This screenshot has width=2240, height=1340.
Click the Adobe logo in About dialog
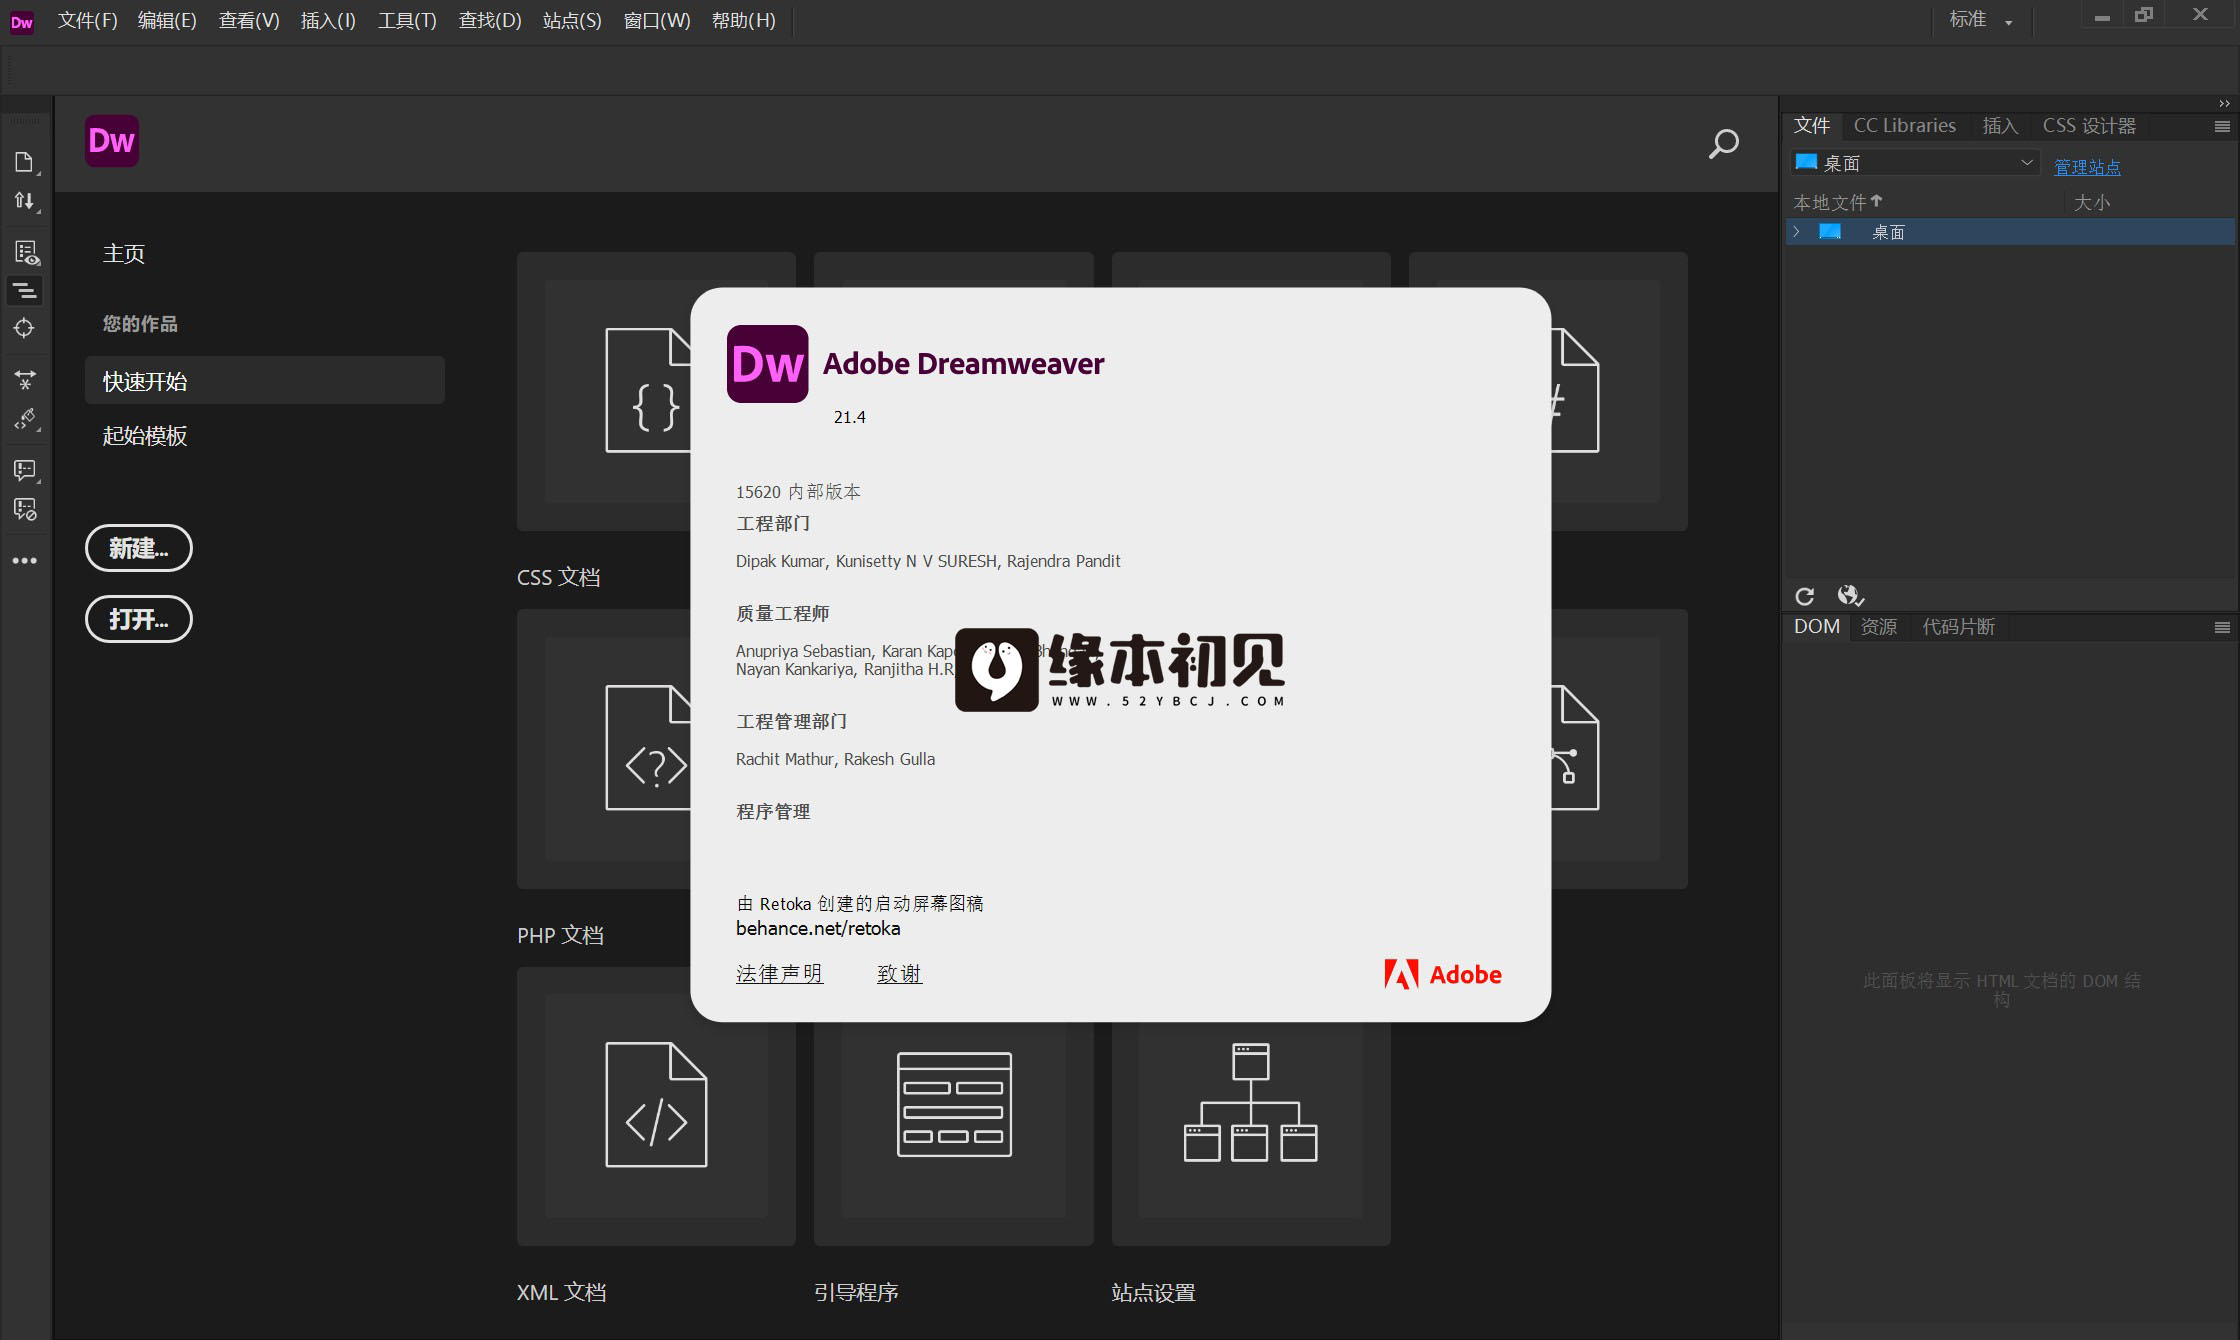click(x=1442, y=974)
